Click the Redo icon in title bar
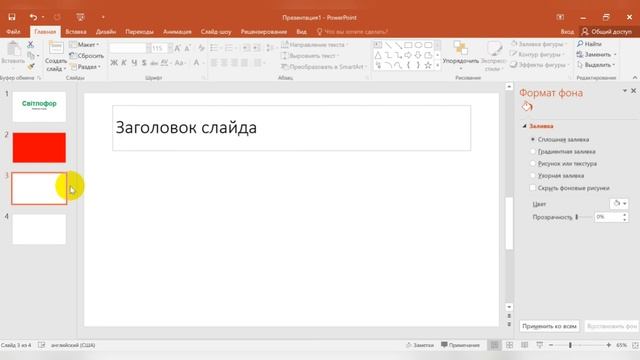640x360 pixels. pos(57,17)
